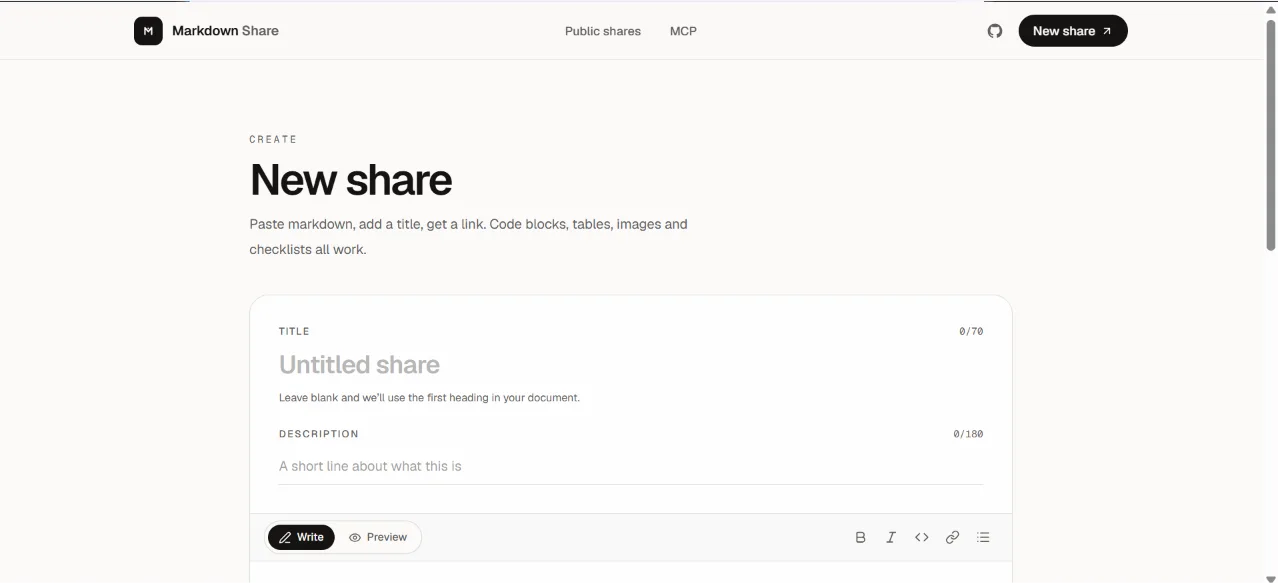The height and width of the screenshot is (583, 1278).
Task: Click the "Paste markdown, add a title" intro text
Action: 468,237
